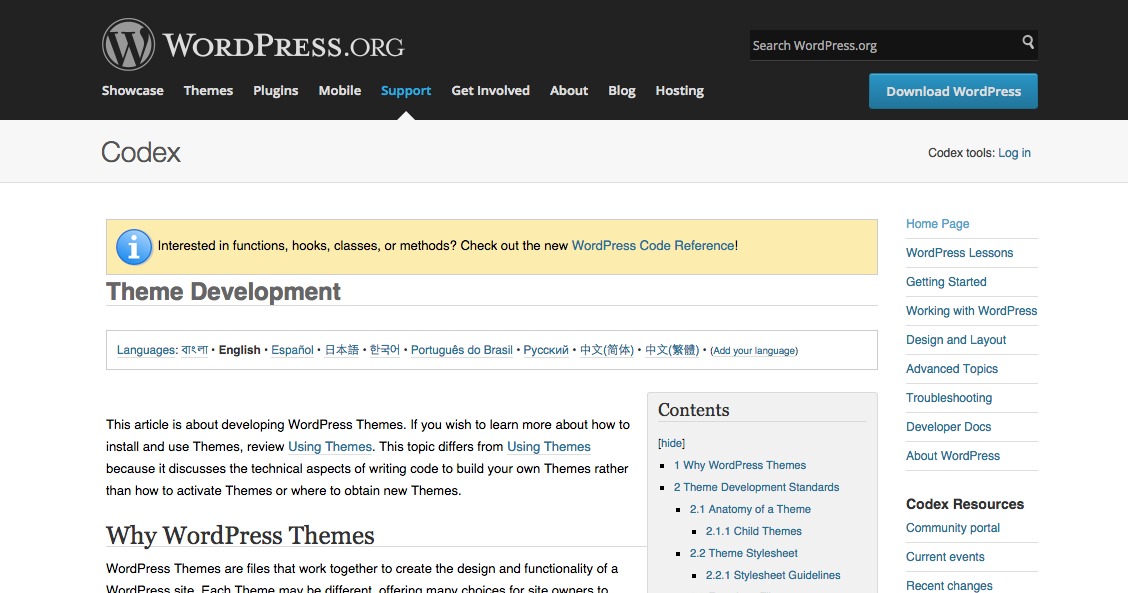Click the search magnifier icon

coord(1028,42)
